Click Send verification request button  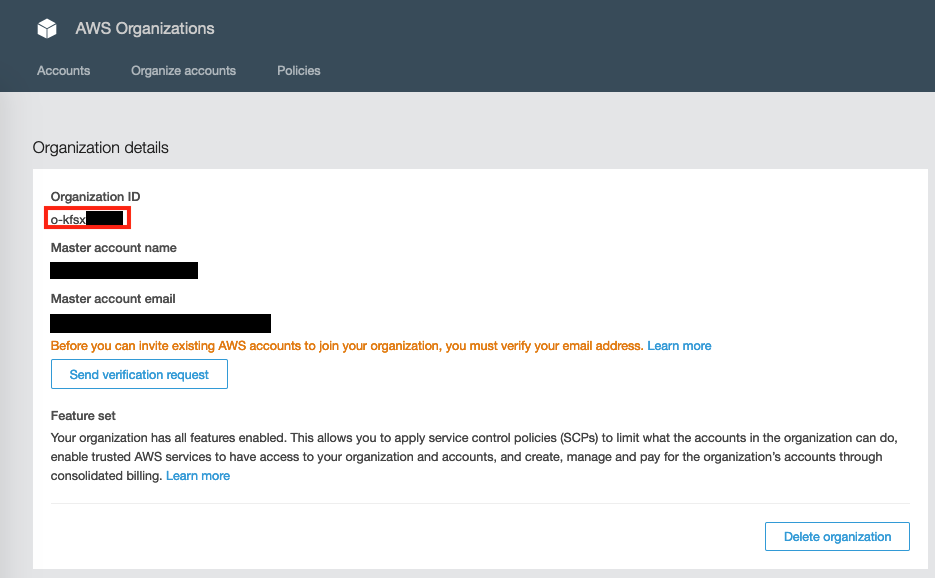tap(140, 374)
